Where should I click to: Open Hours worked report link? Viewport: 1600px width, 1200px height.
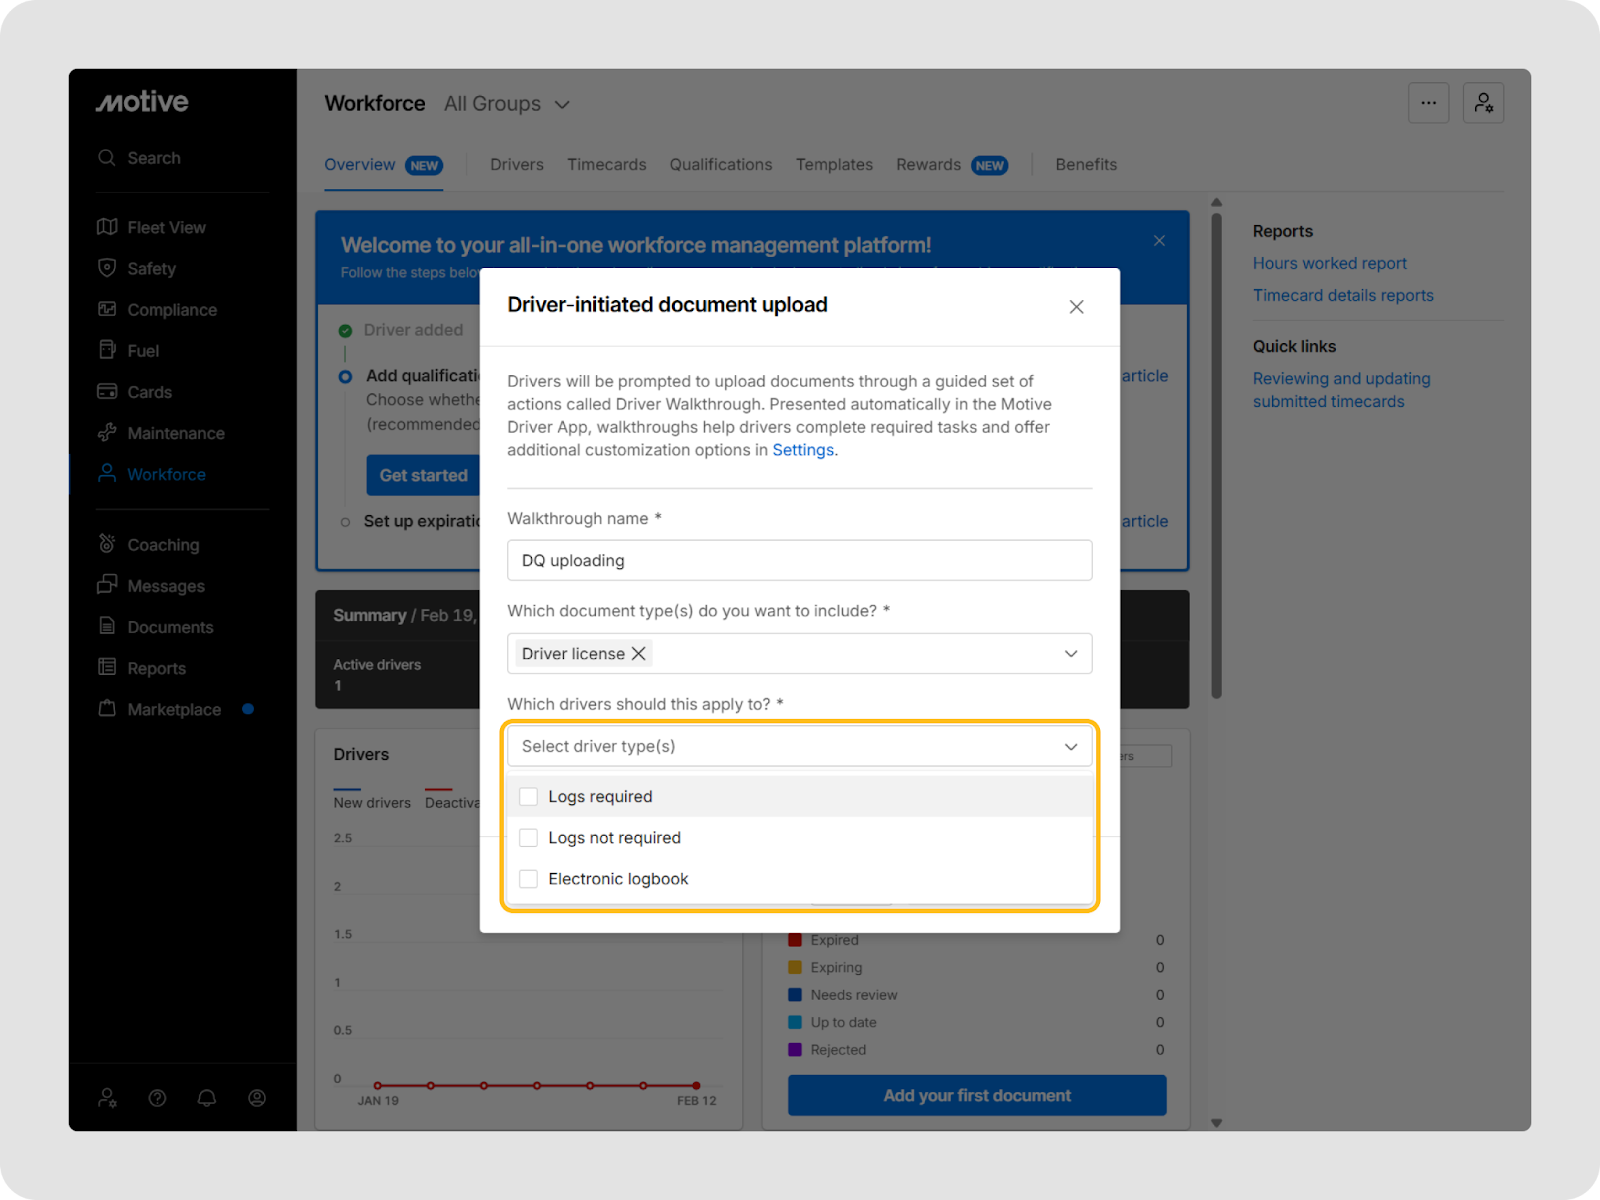[x=1329, y=263]
